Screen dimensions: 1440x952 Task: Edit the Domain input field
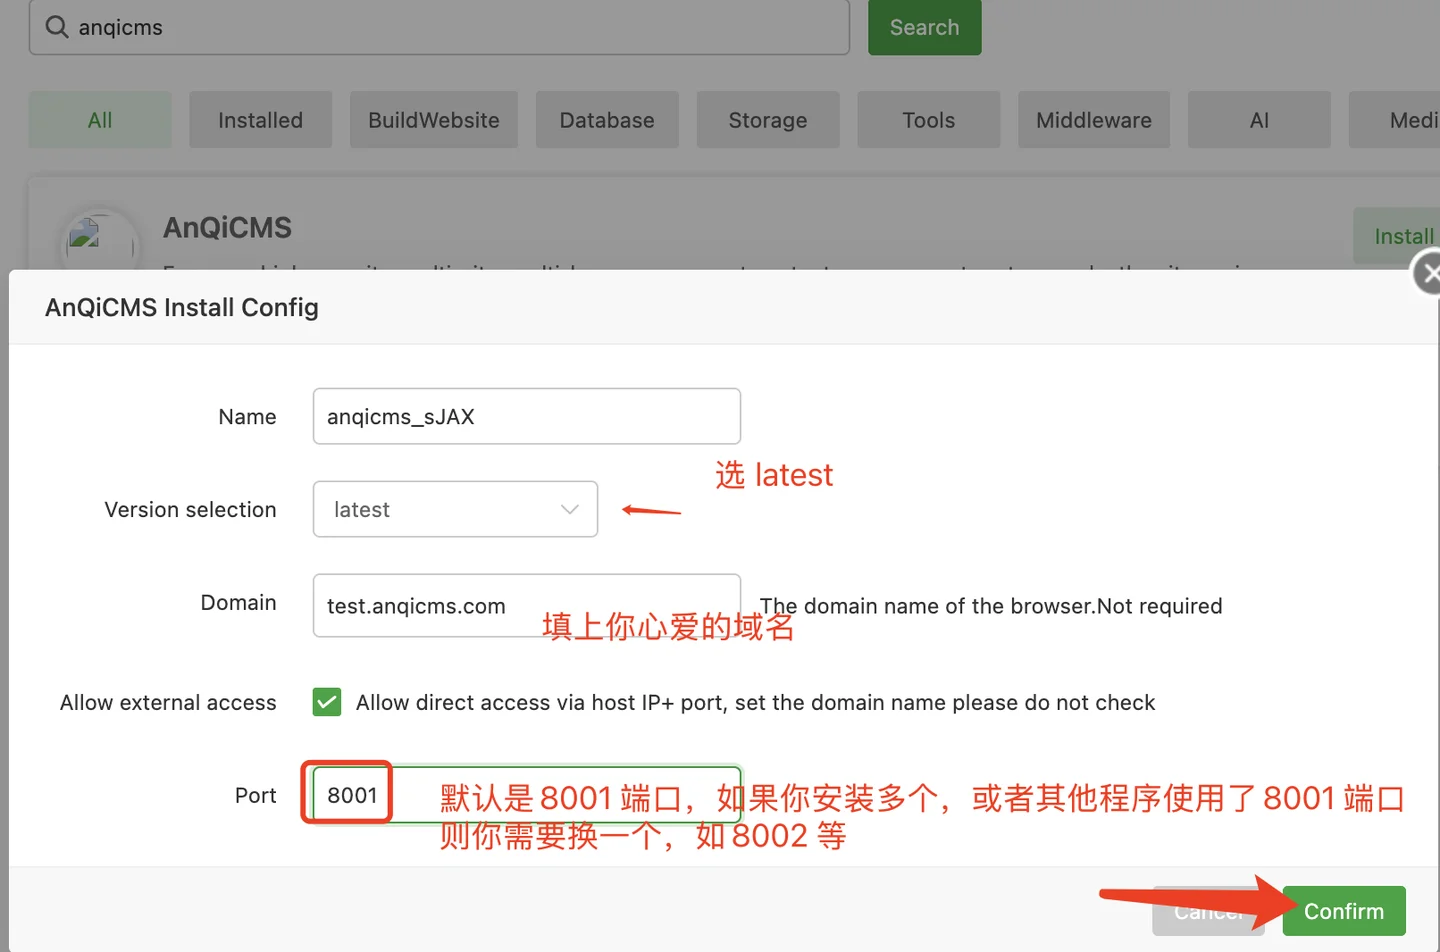(527, 605)
